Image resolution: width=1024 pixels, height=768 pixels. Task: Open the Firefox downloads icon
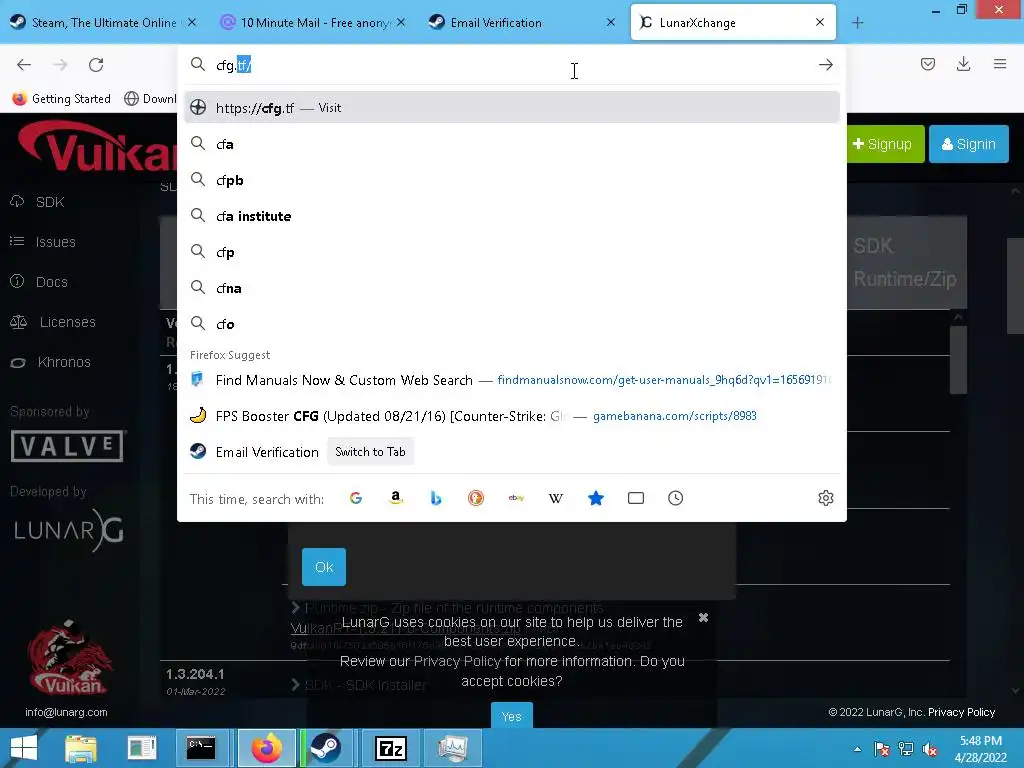point(963,64)
